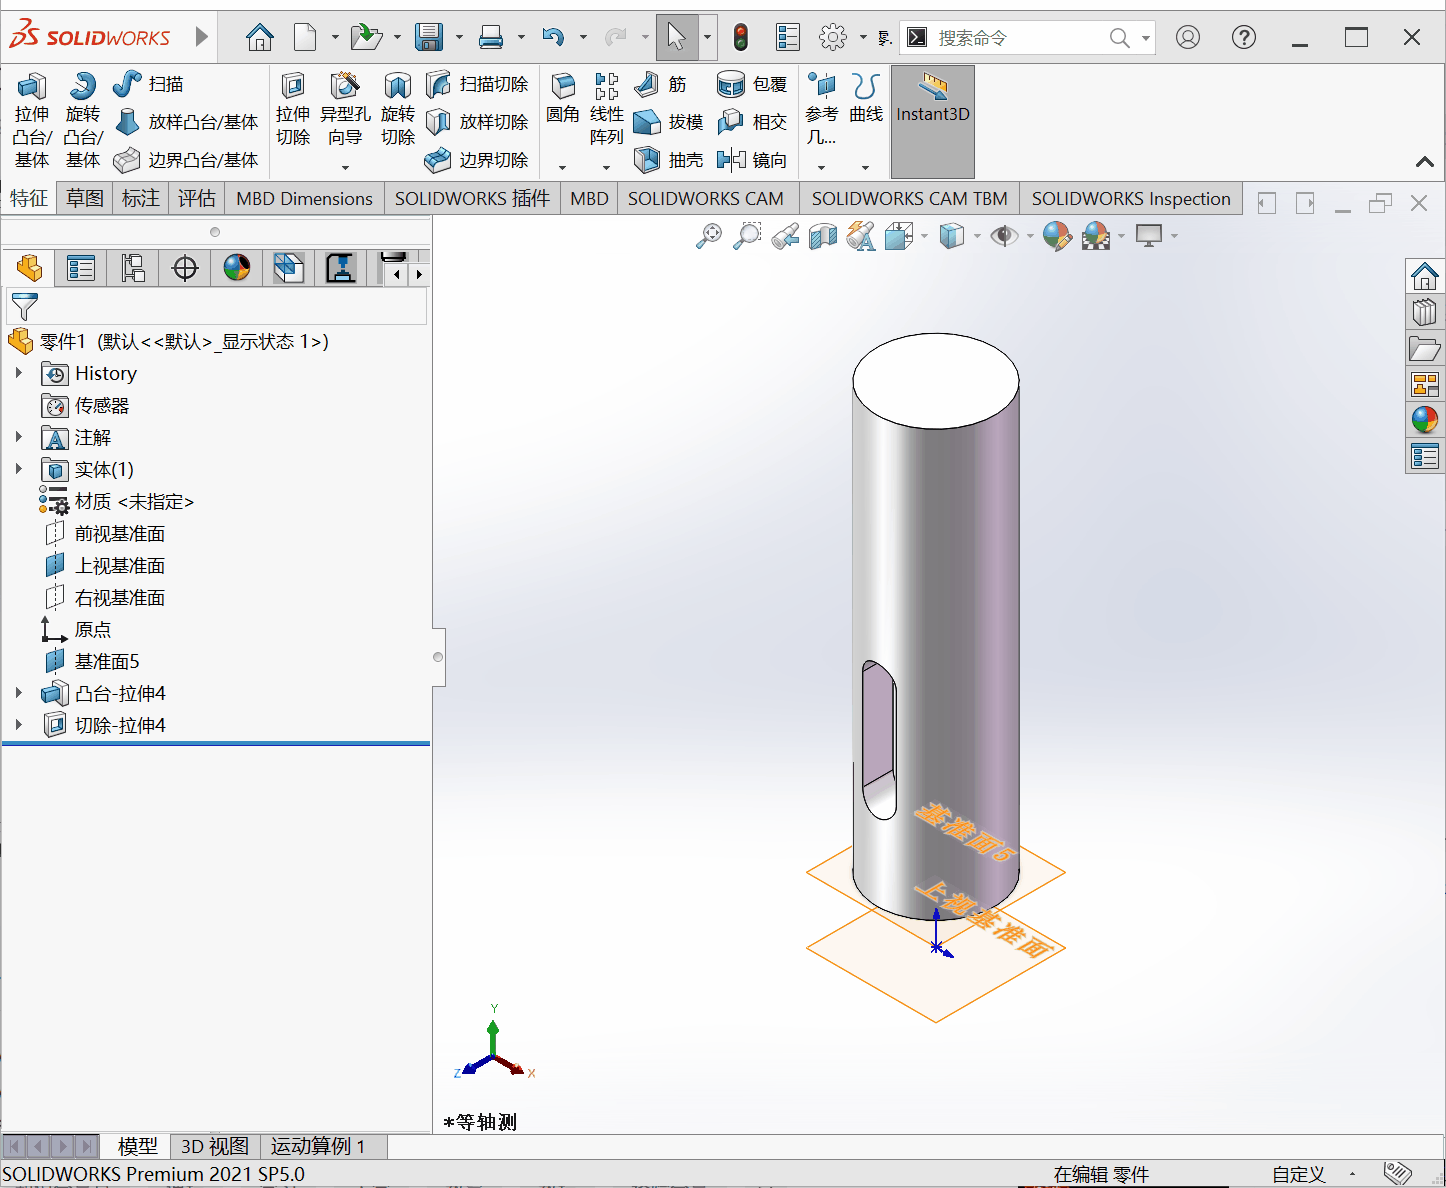Click the rebuild traffic light icon

point(740,38)
